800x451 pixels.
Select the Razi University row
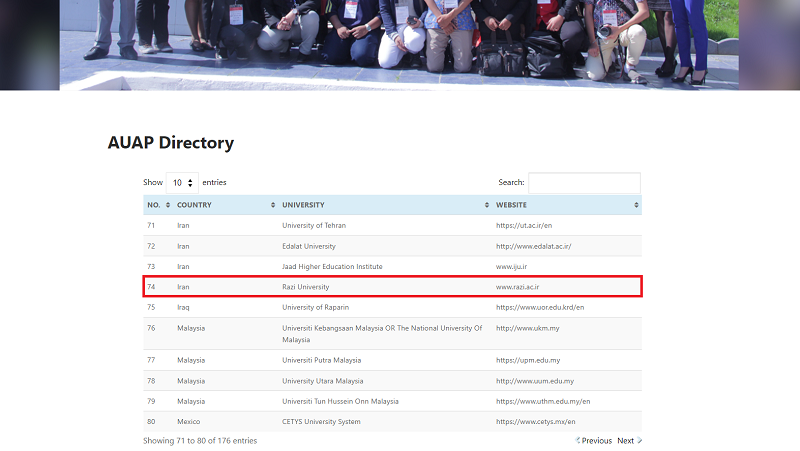[392, 287]
